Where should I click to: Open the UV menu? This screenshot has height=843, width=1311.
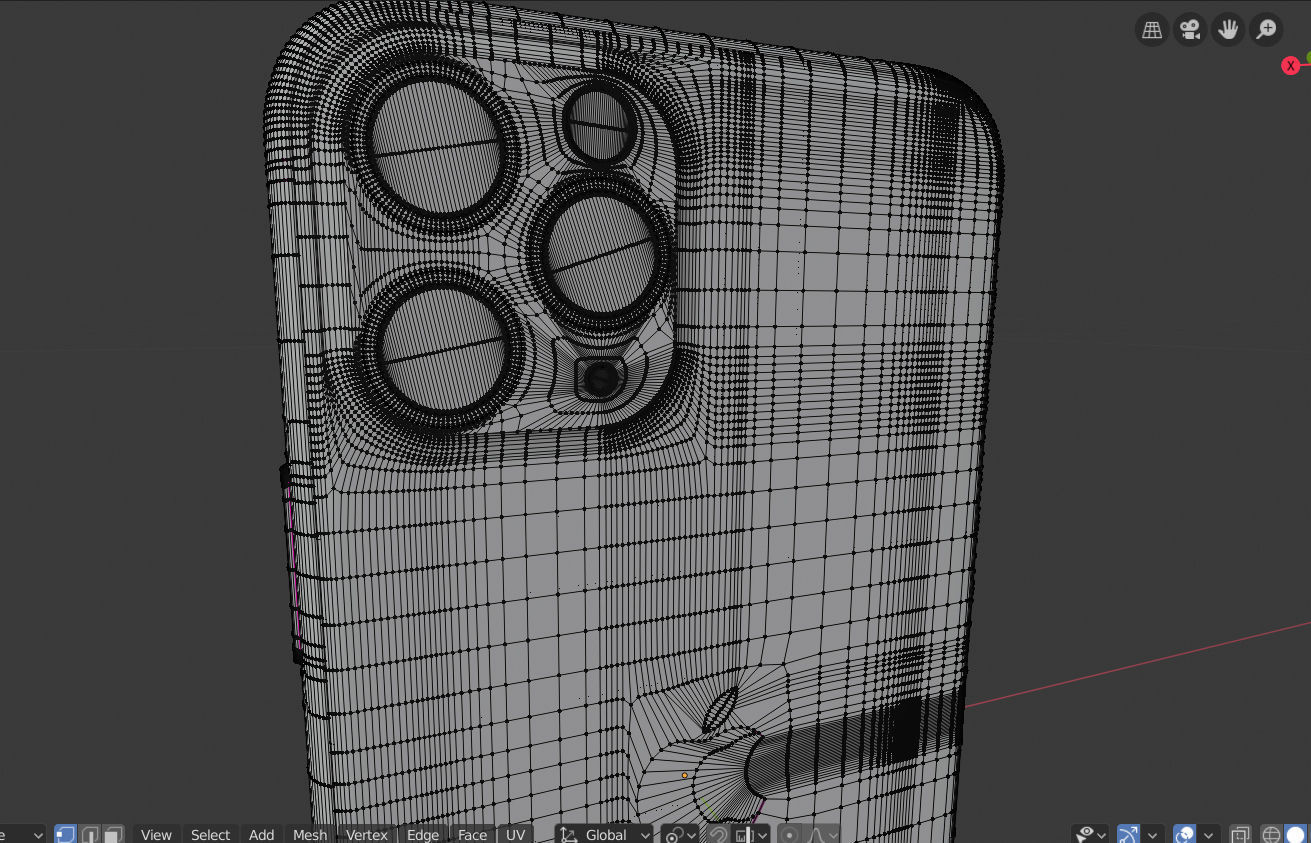516,835
